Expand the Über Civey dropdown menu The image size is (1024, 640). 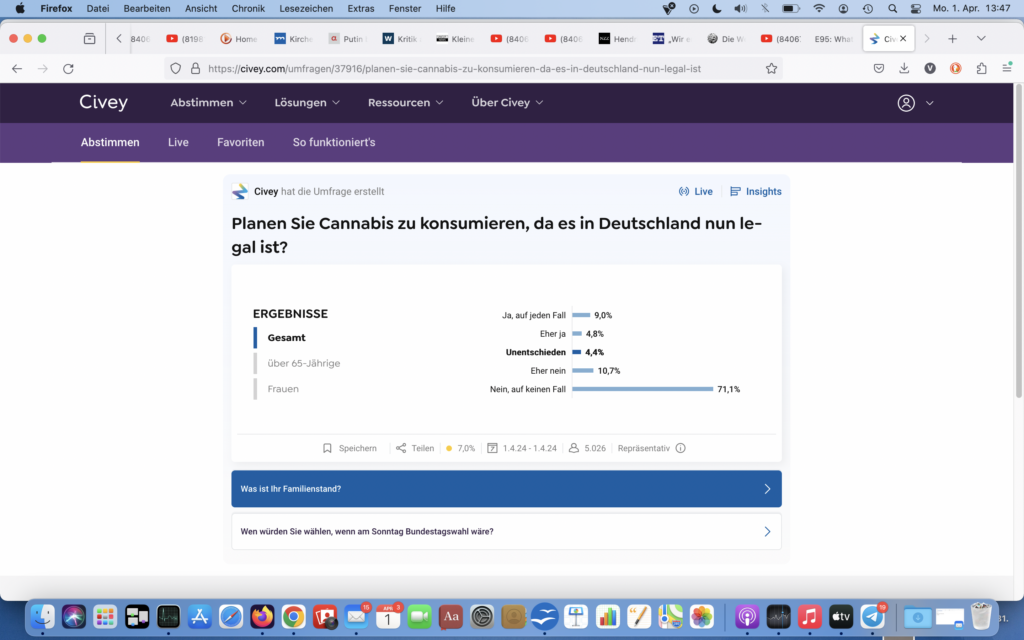pos(507,103)
